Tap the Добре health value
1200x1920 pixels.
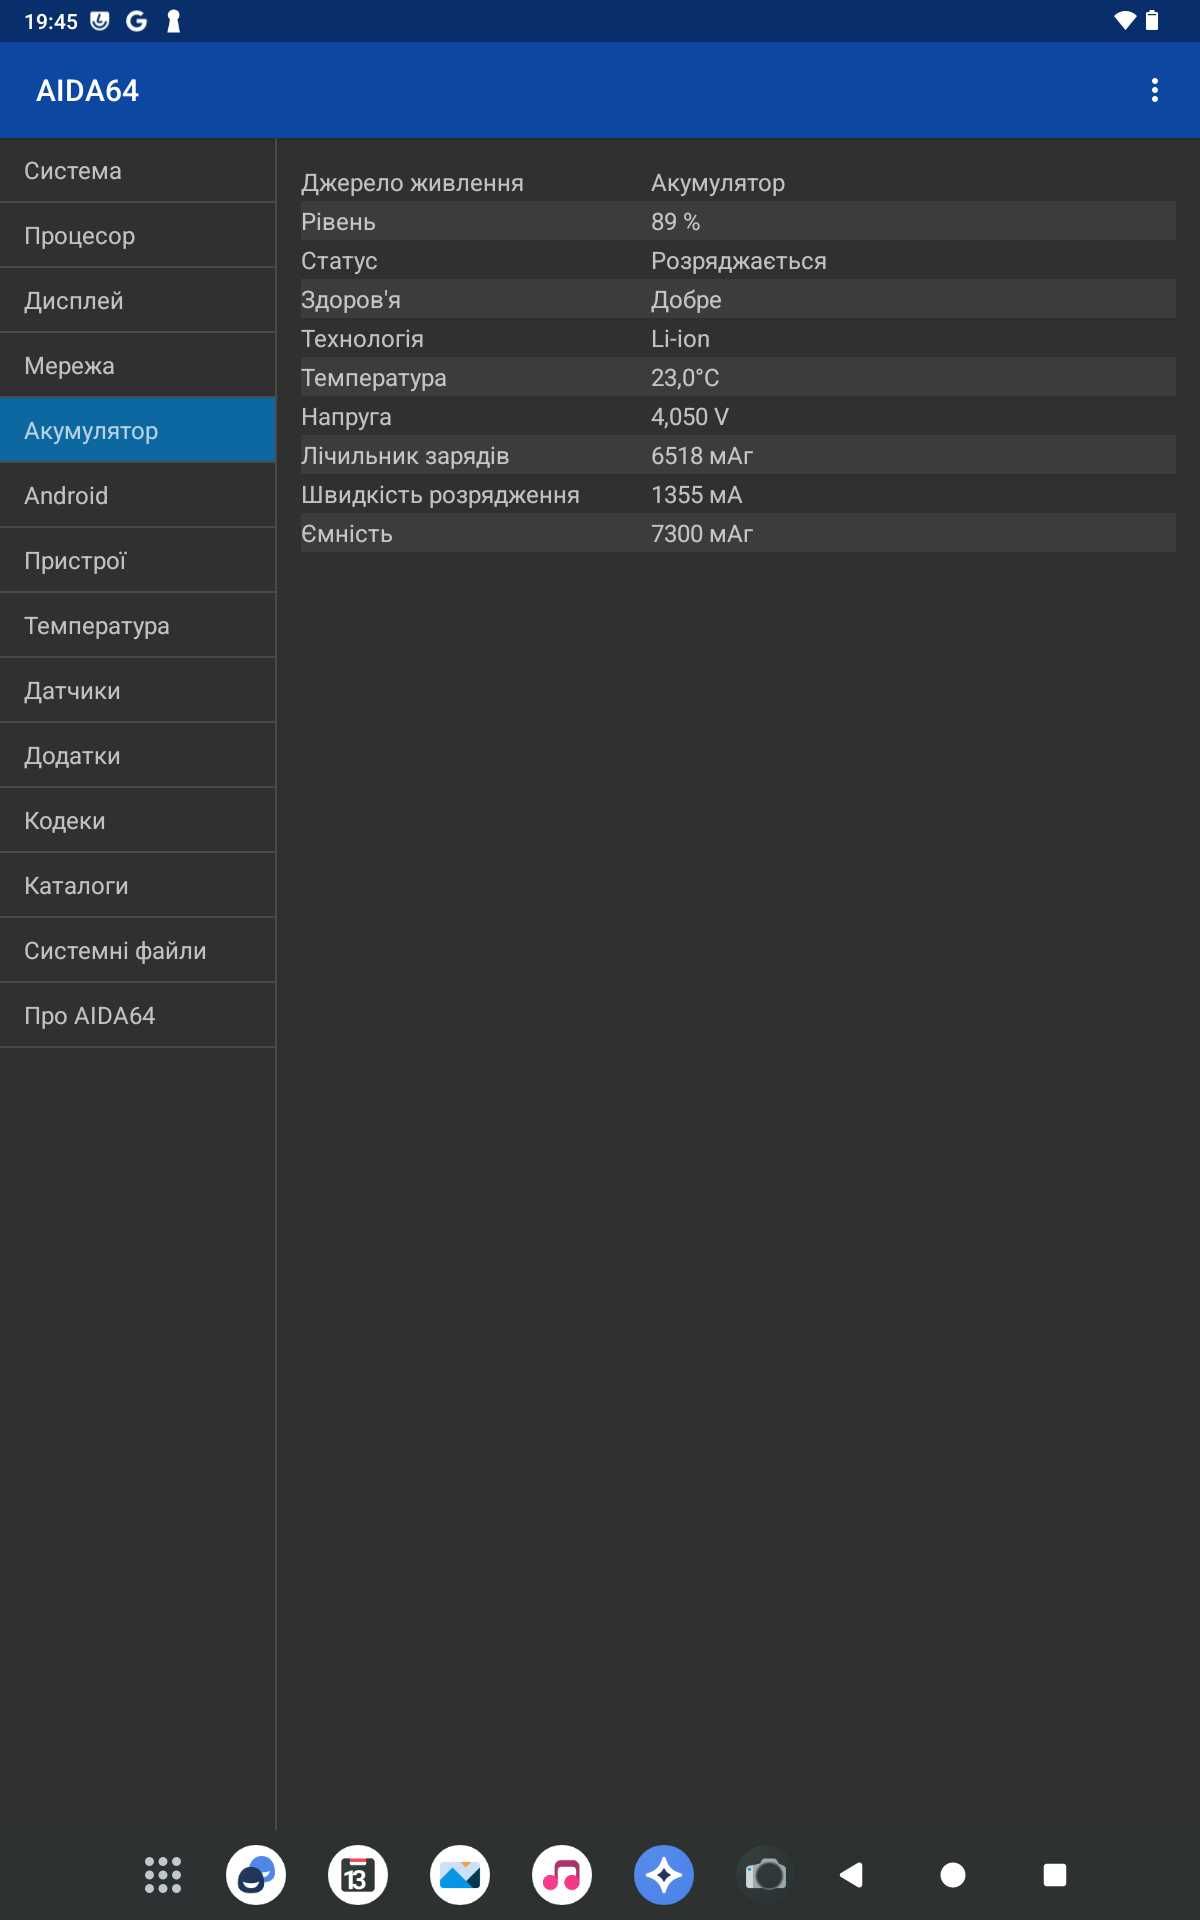(x=686, y=300)
